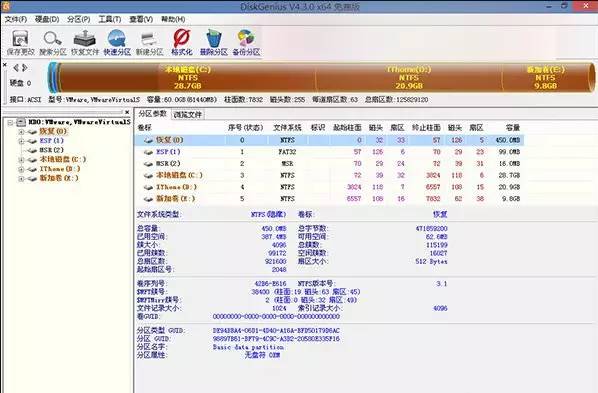
Task: Click the 新建分区 new partition icon
Action: pos(149,42)
